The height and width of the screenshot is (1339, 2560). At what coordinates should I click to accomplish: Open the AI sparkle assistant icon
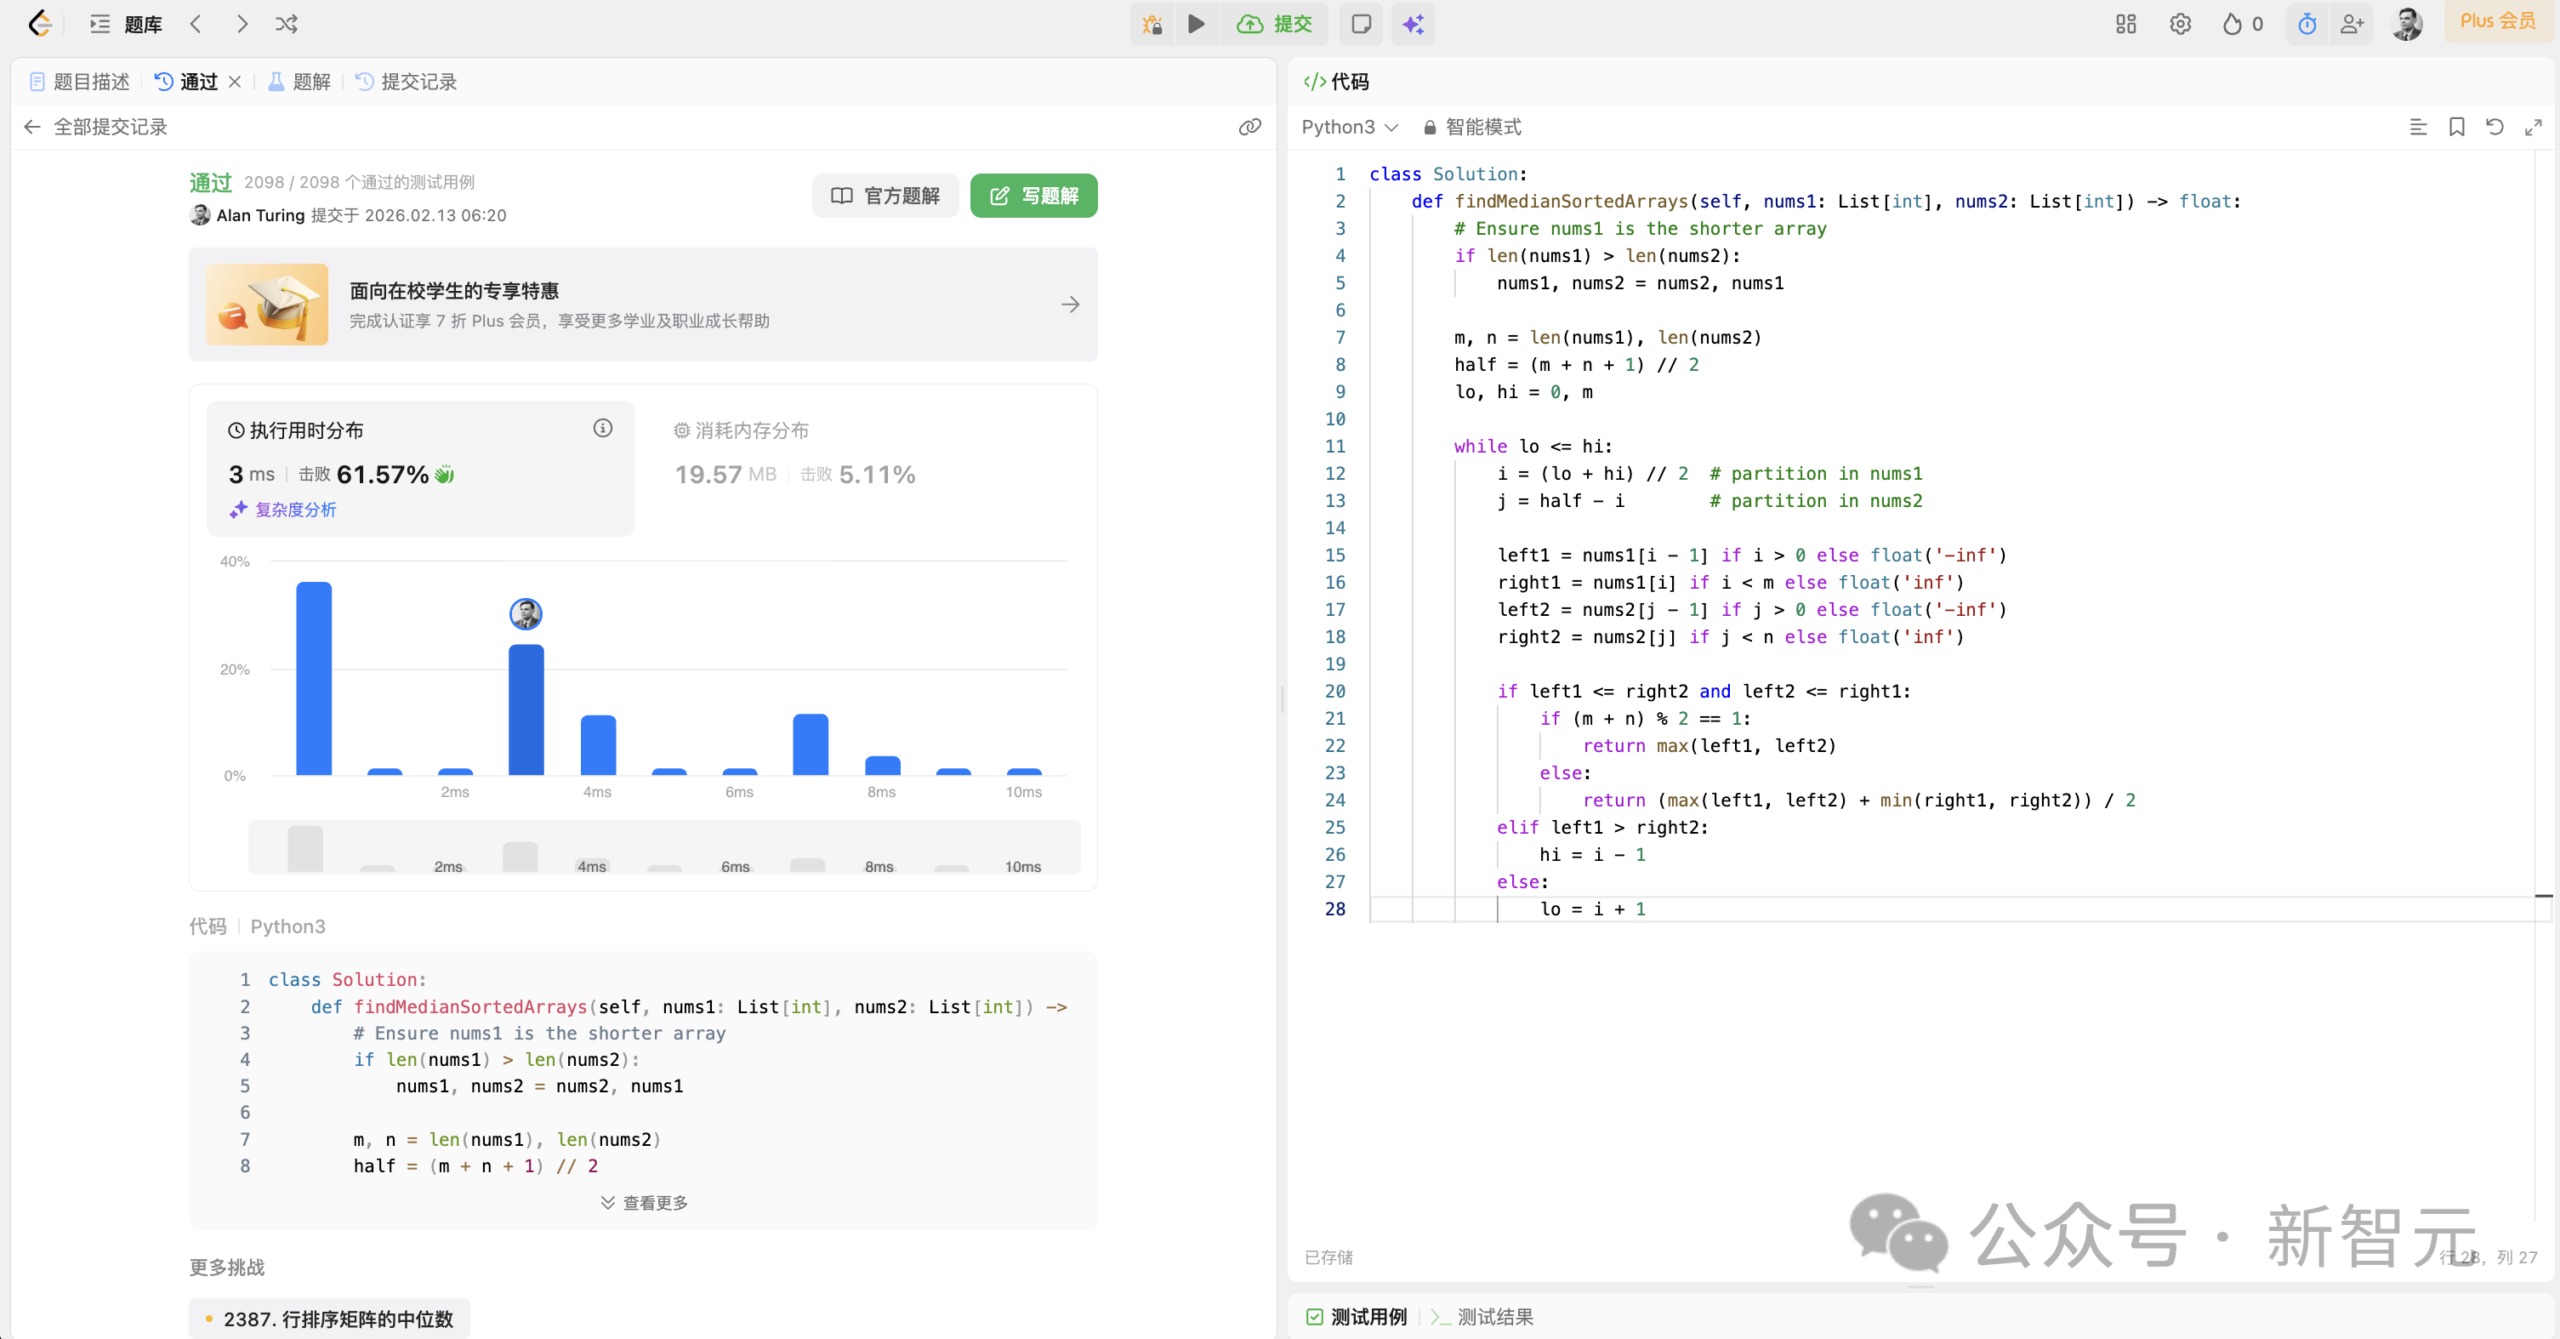coord(1413,24)
